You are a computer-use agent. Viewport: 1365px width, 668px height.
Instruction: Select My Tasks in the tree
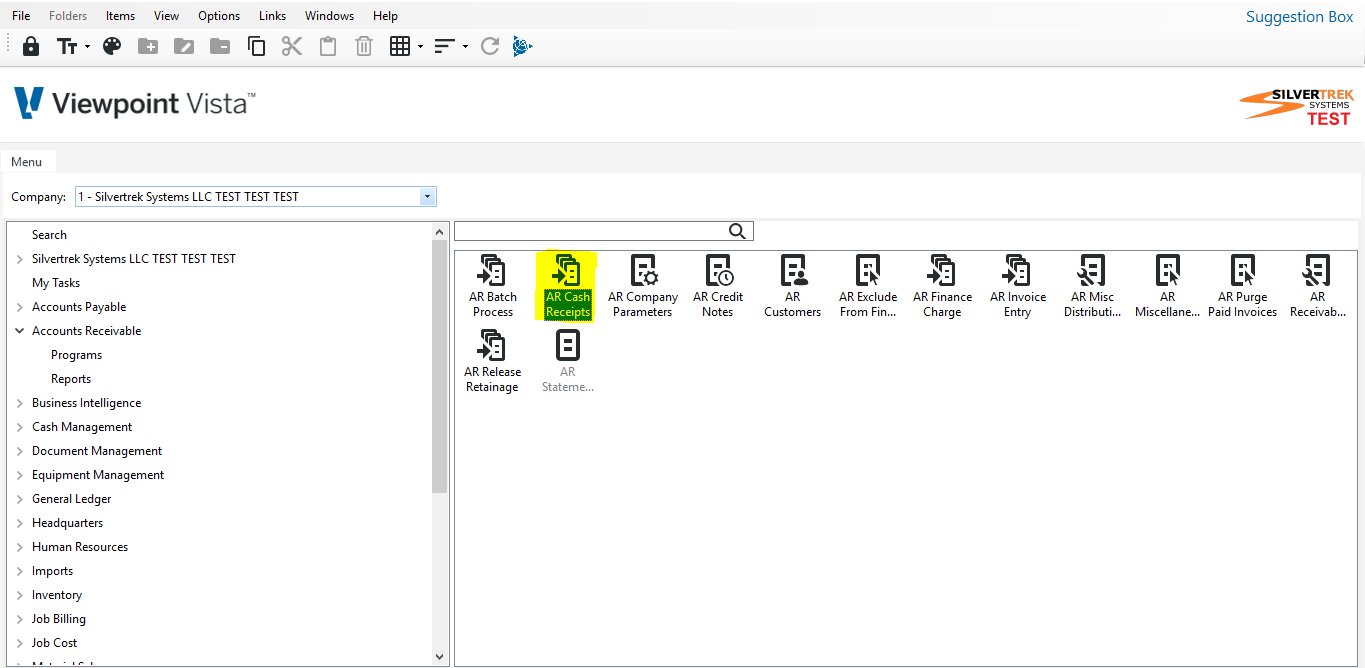(56, 283)
